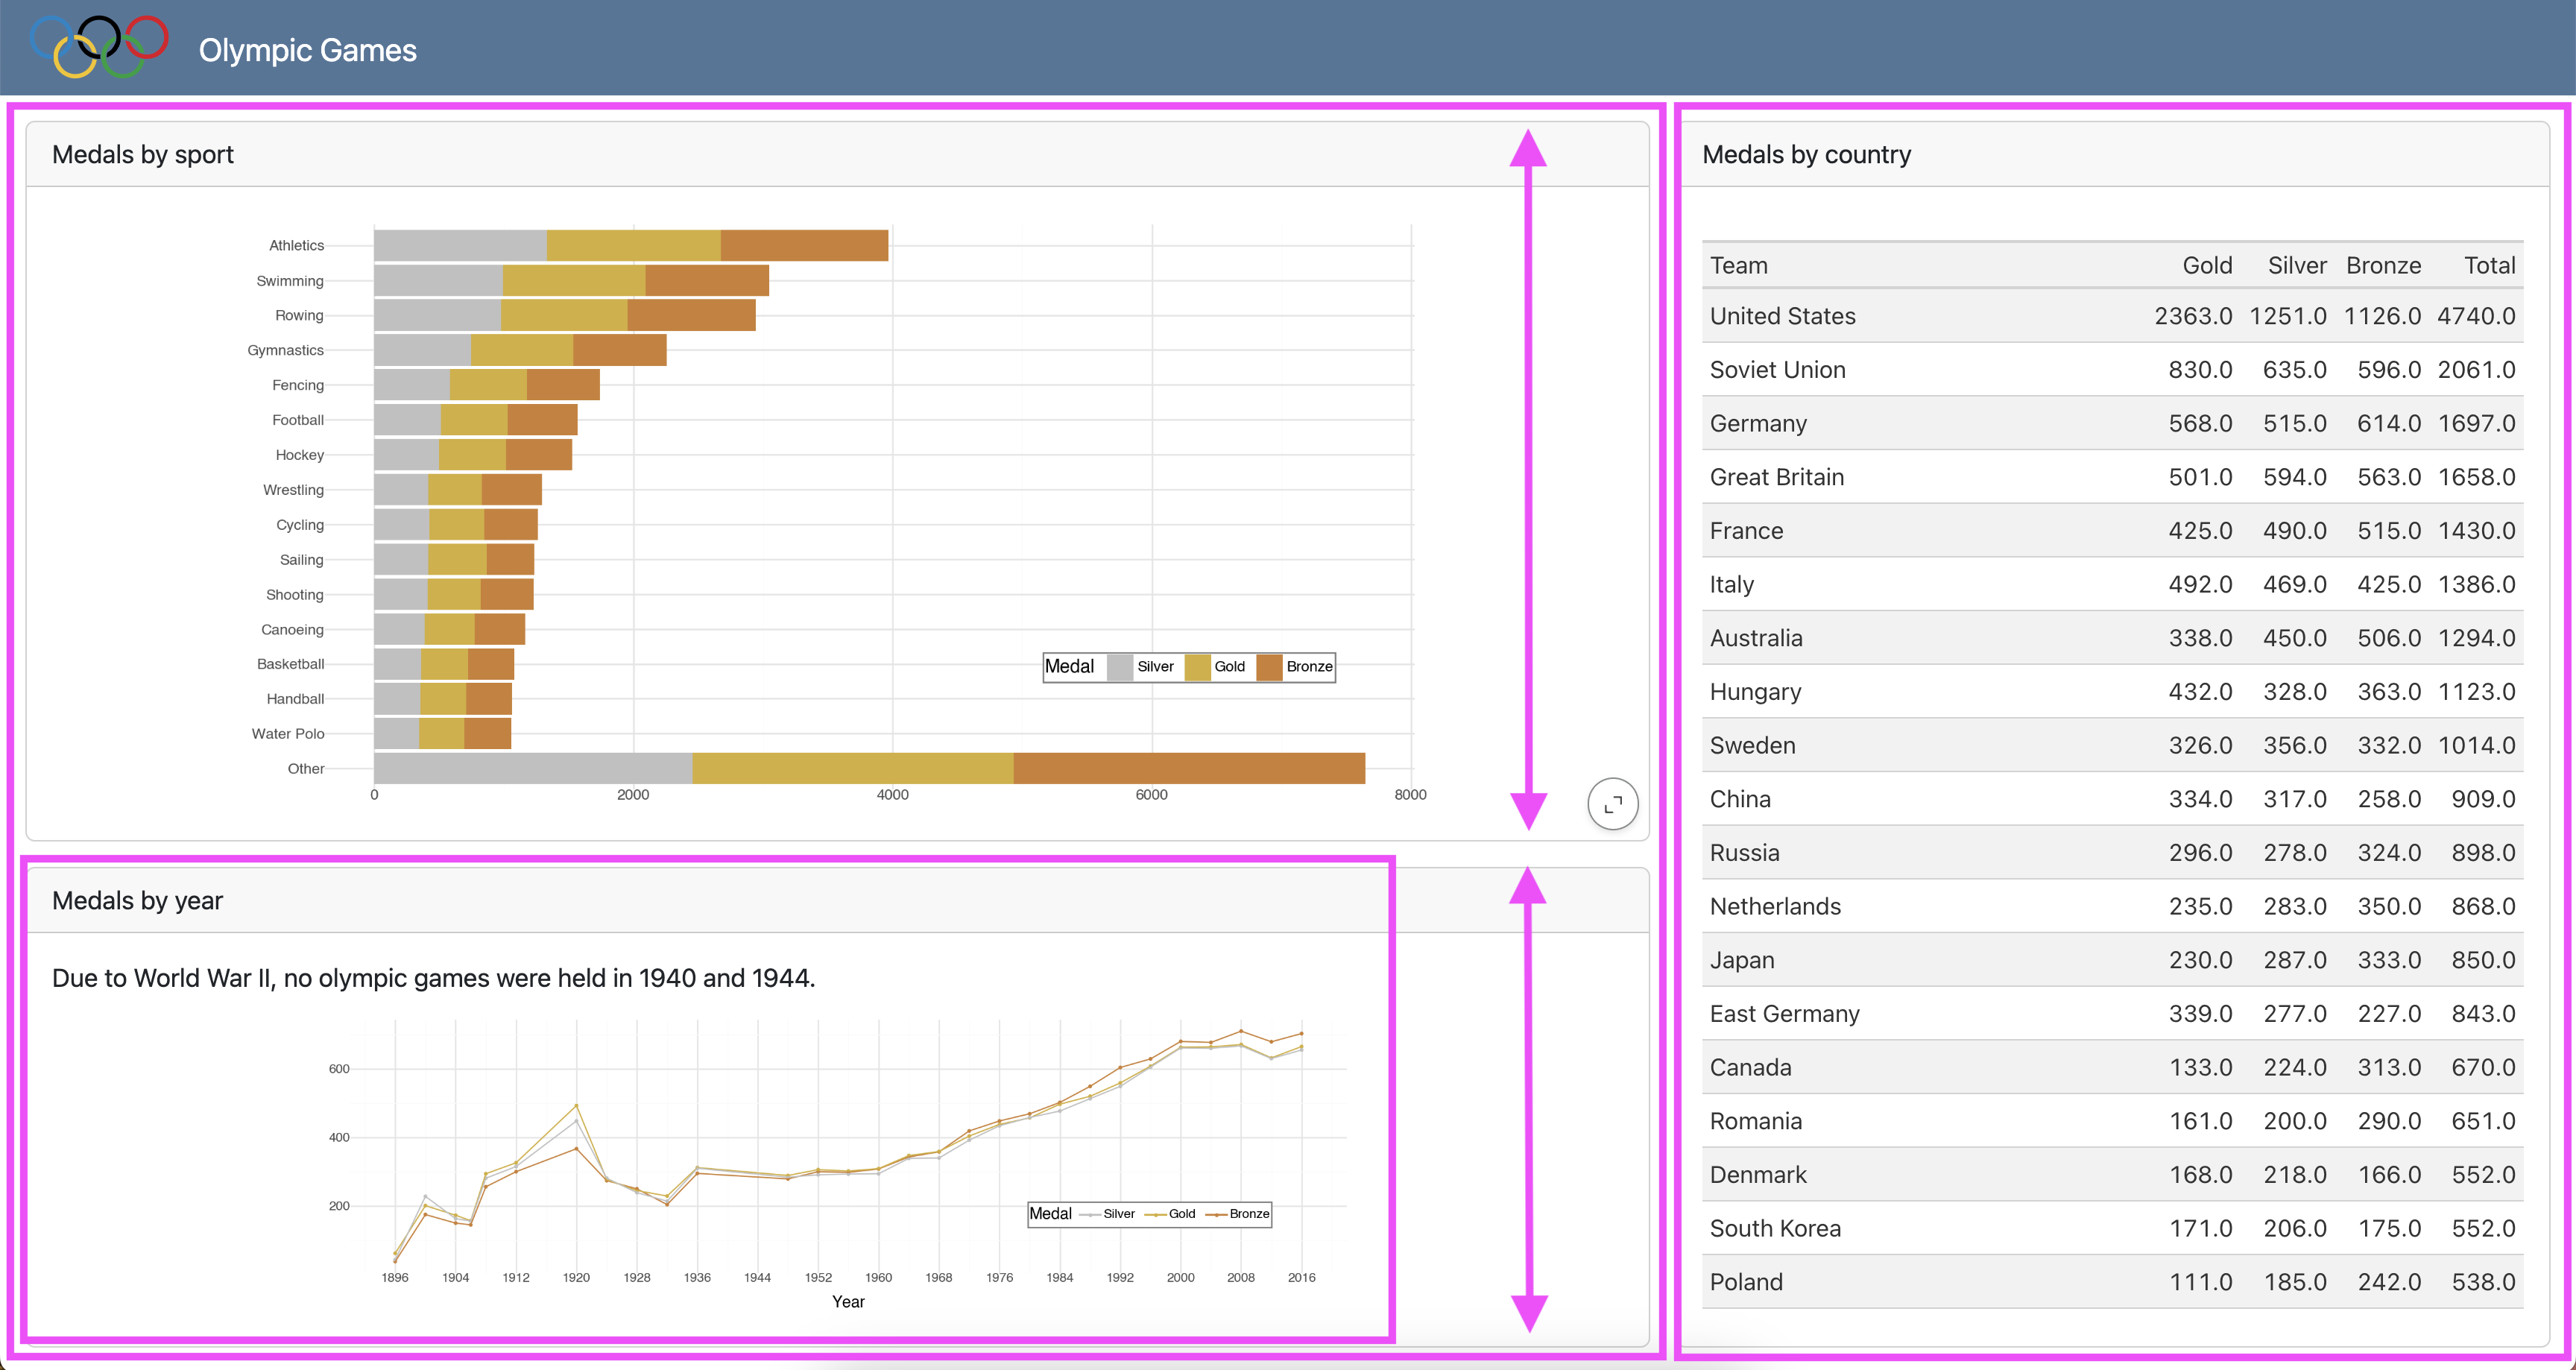Click the Other bar's gold segment

pyautogui.click(x=852, y=769)
